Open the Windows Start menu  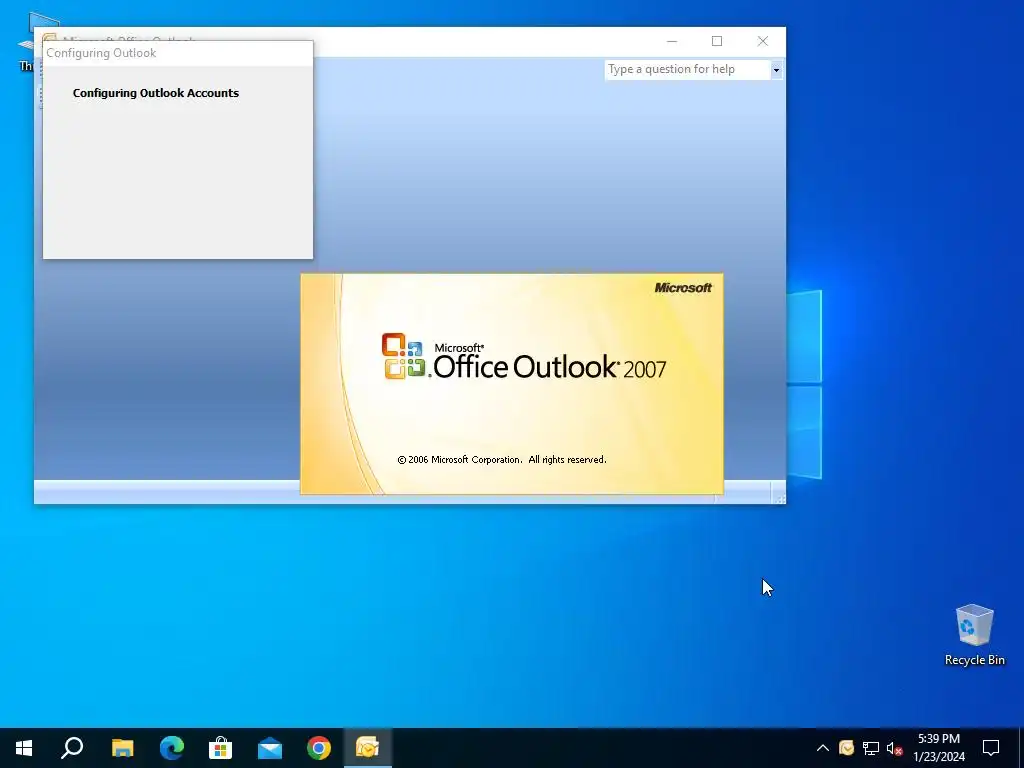click(x=24, y=748)
